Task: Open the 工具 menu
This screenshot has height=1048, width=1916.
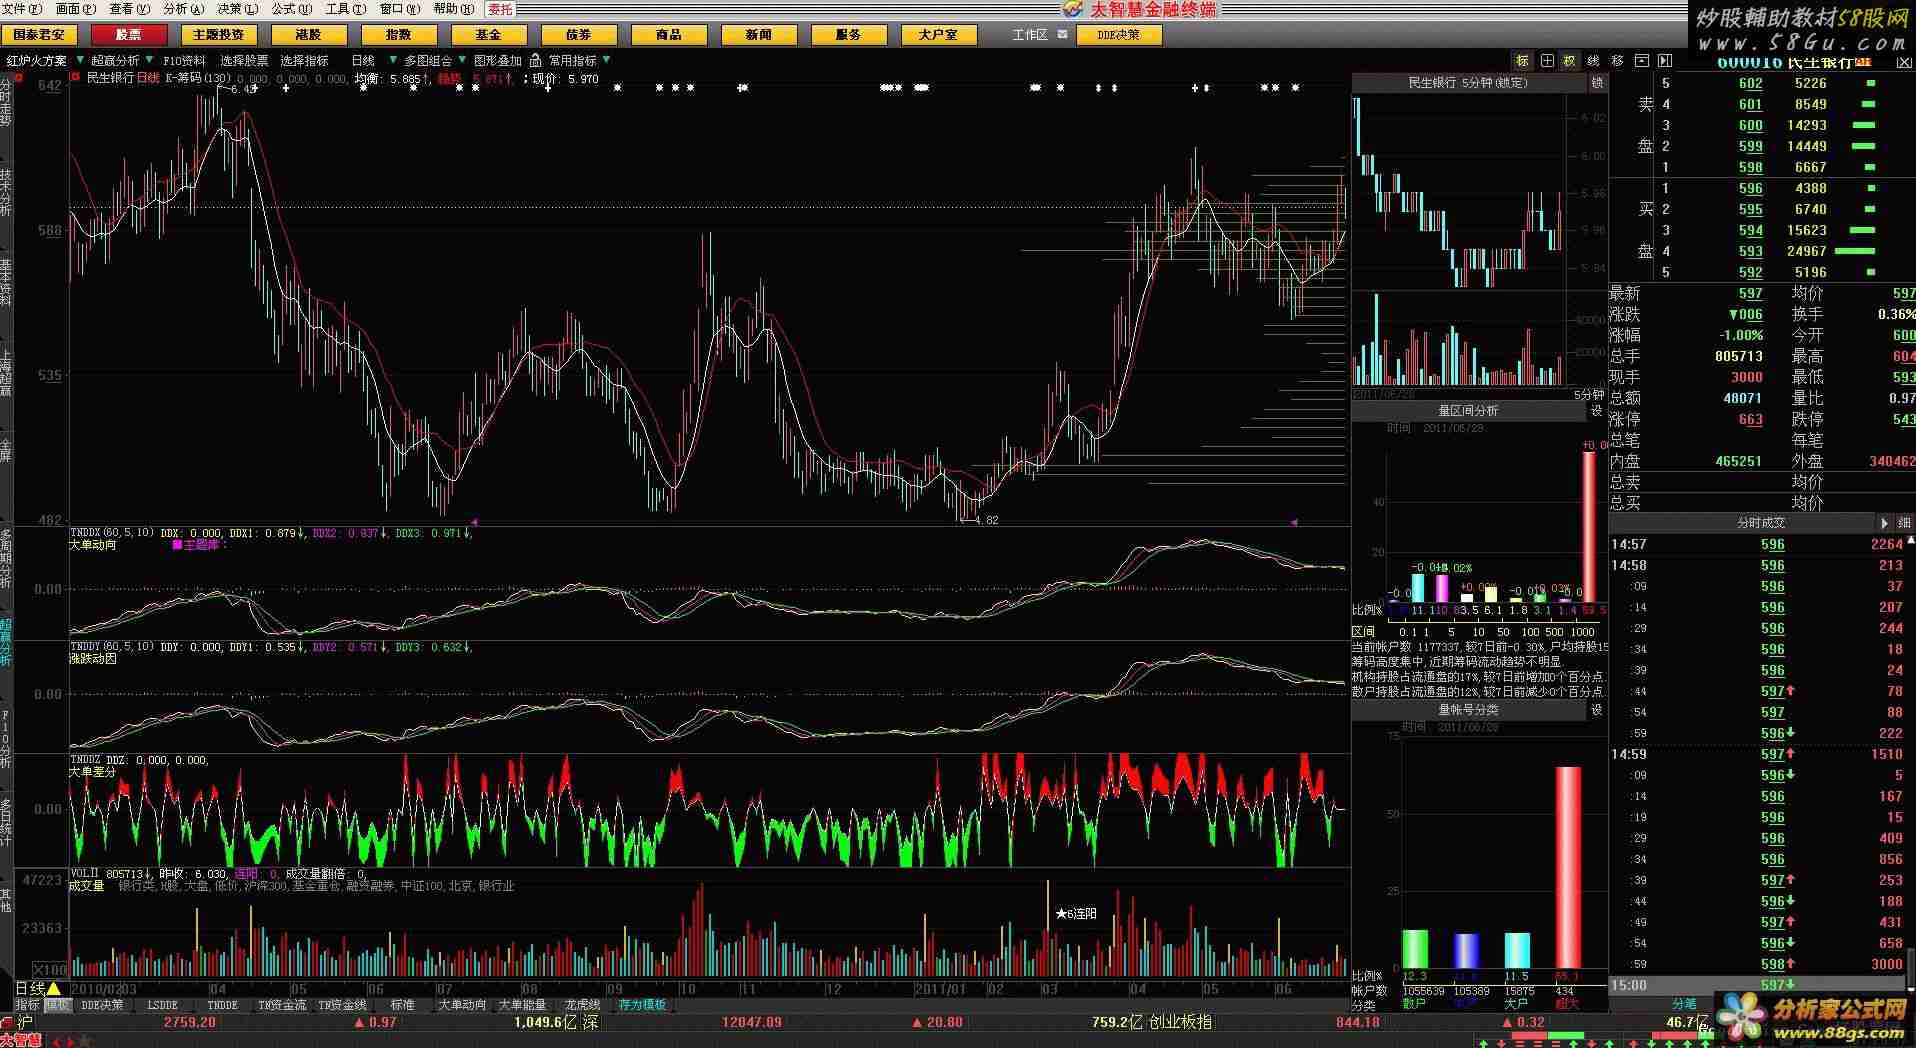Action: (x=345, y=9)
